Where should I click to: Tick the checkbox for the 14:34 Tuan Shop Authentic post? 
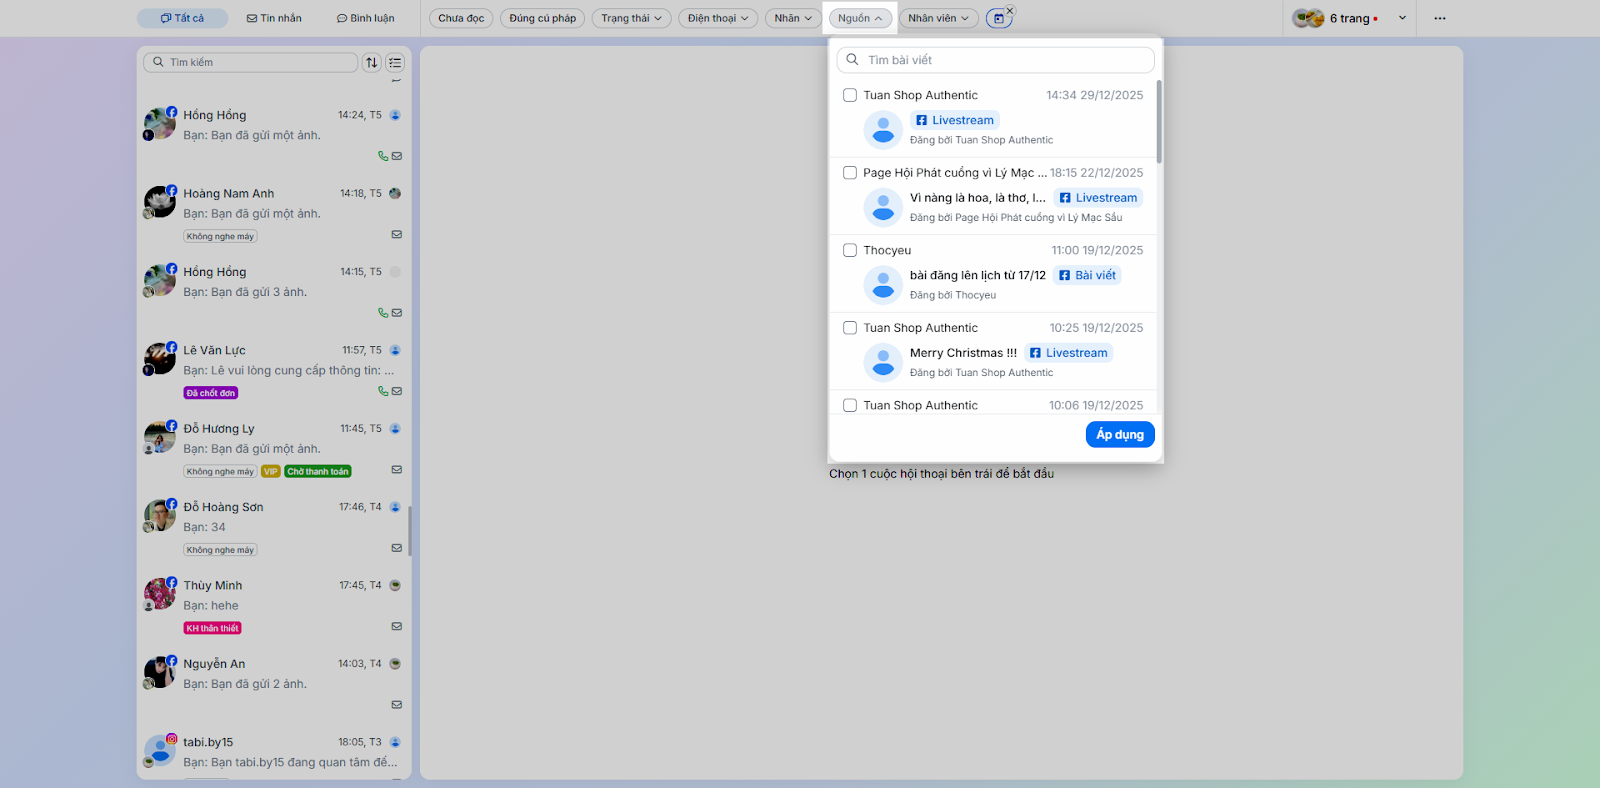(x=850, y=95)
